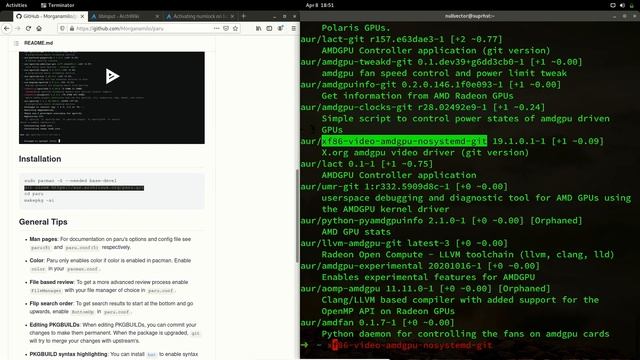The width and height of the screenshot is (640, 360).
Task: Toggle Firefox sidebar view icon
Action: (x=269, y=29)
